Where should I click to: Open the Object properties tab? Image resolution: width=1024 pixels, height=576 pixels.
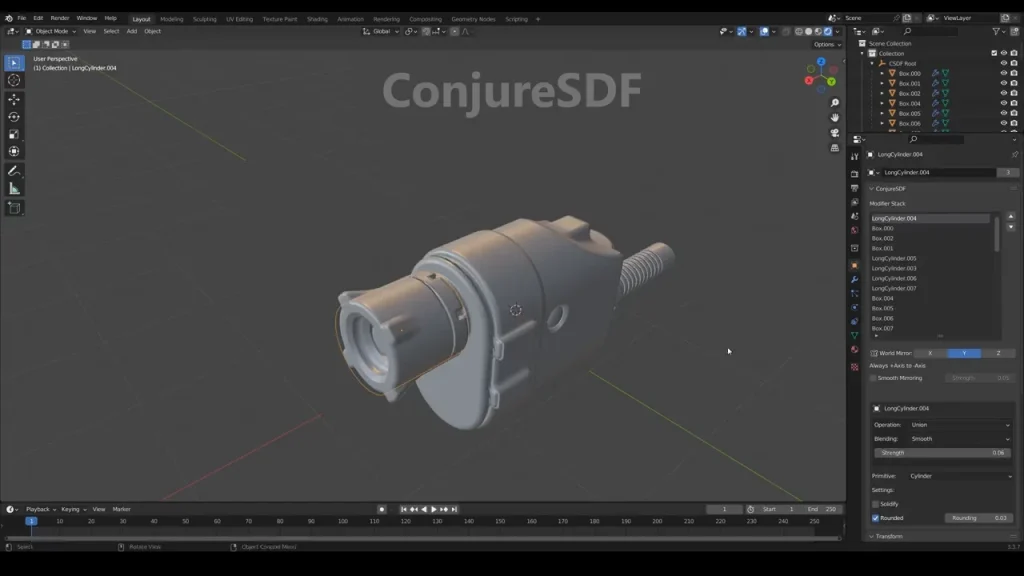click(854, 265)
